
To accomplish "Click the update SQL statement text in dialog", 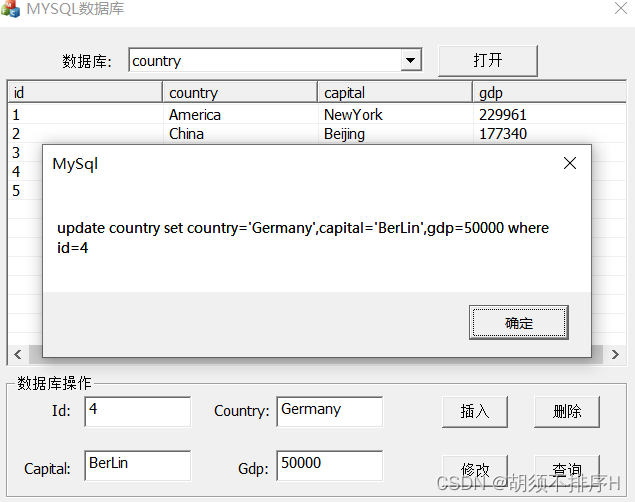I will tap(303, 238).
